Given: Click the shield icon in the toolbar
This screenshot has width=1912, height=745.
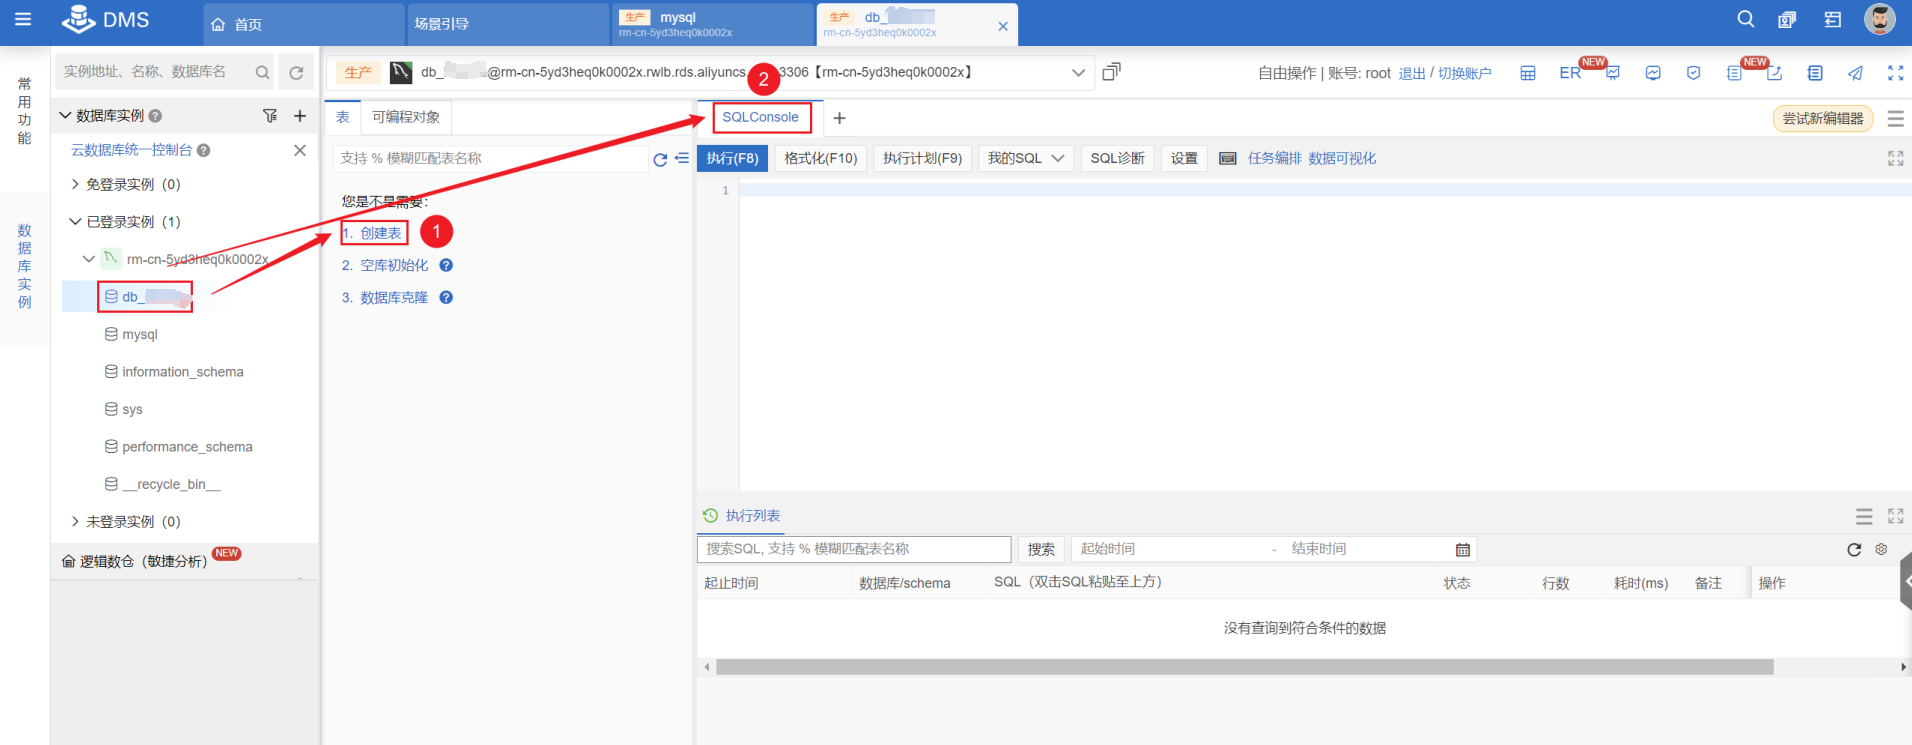Looking at the screenshot, I should click(x=1693, y=73).
